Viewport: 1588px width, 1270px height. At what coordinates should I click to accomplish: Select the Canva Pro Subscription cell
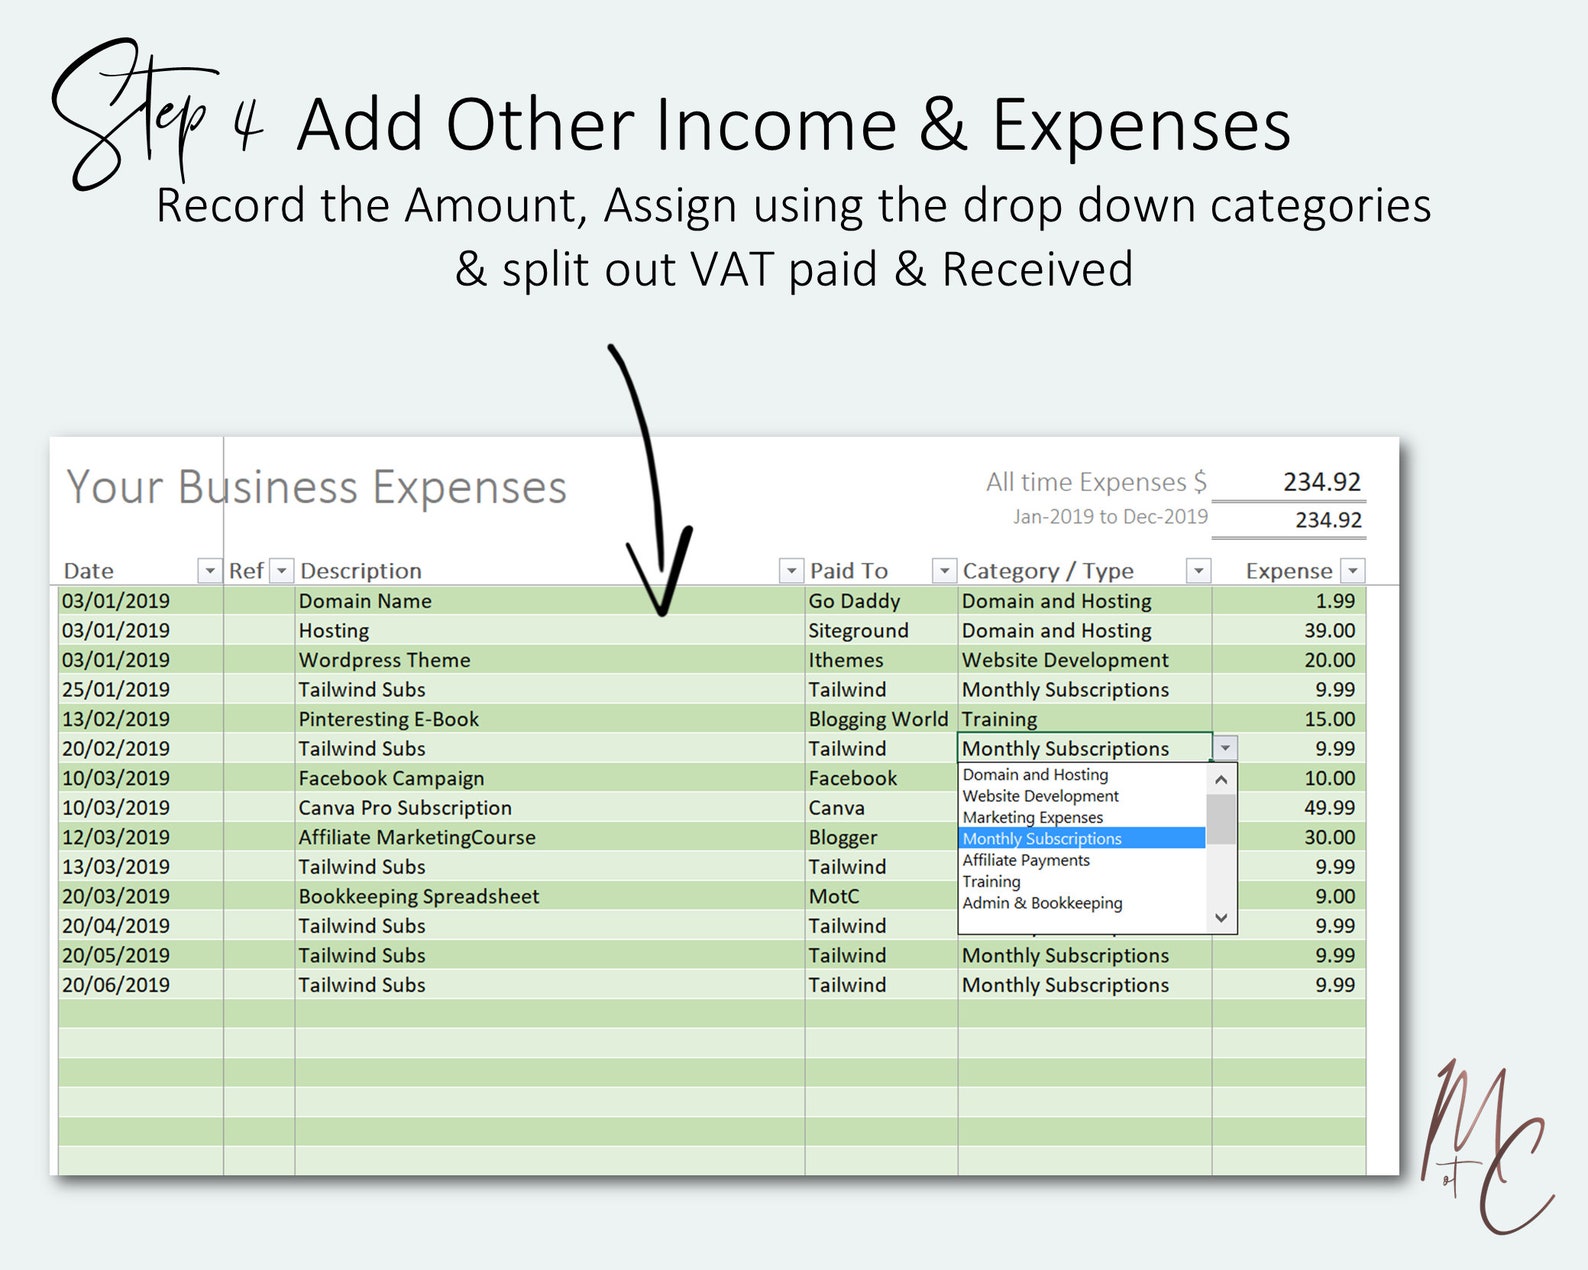tap(550, 808)
